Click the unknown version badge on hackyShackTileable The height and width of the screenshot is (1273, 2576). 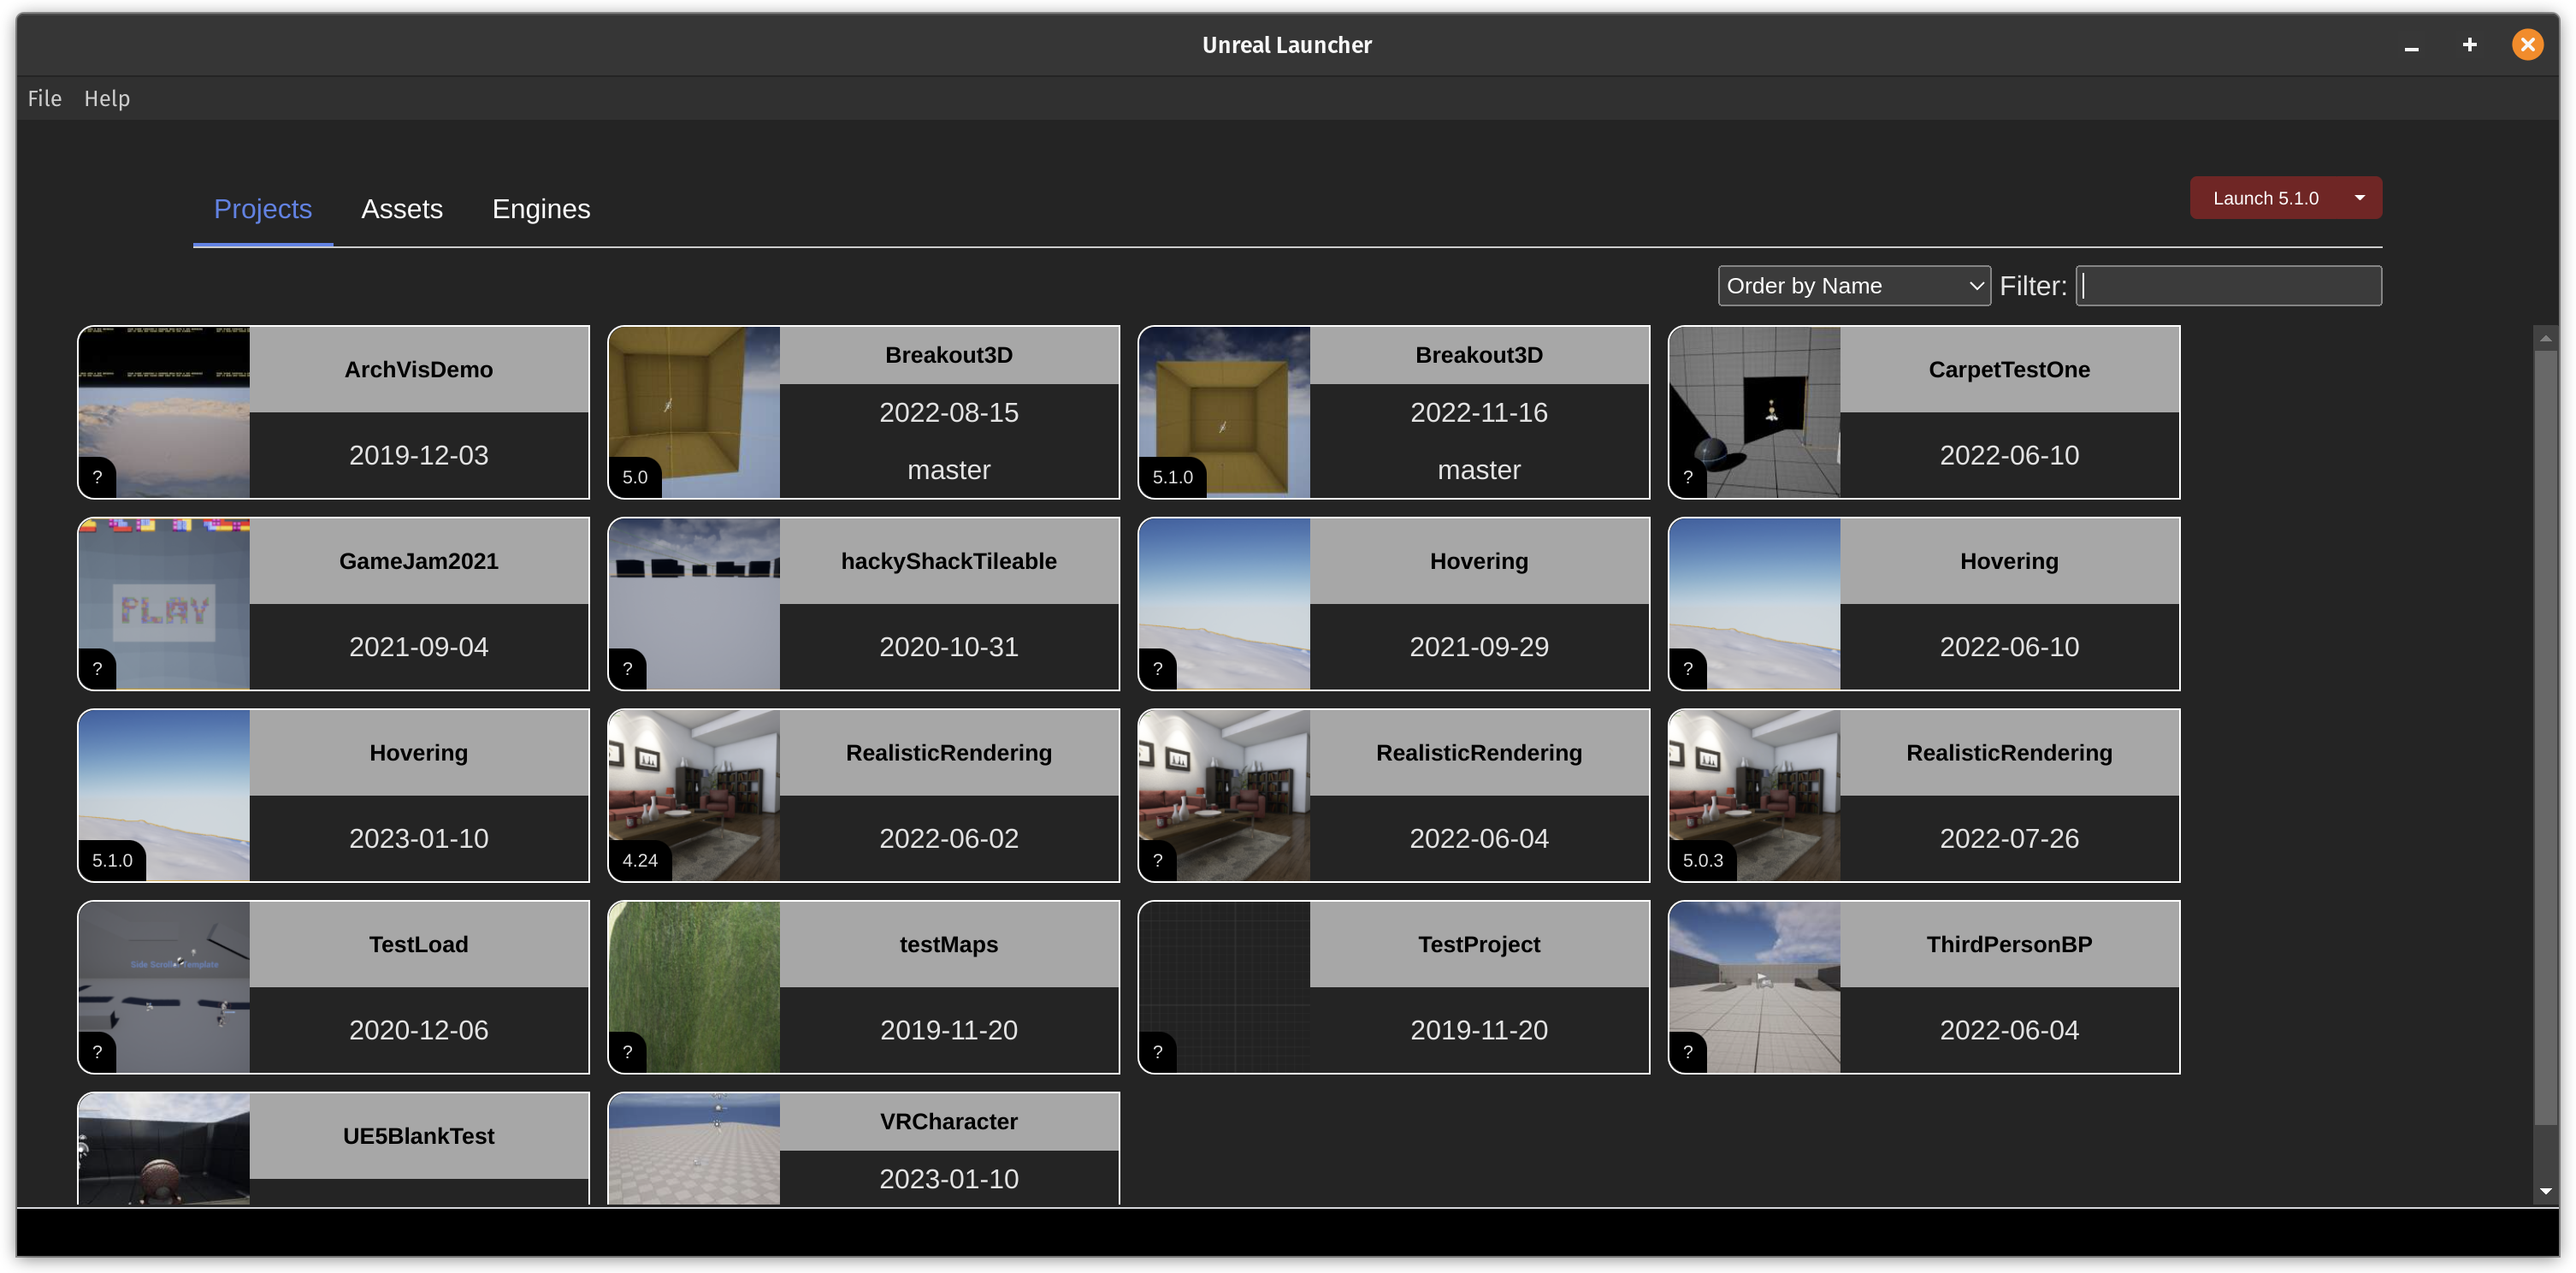(627, 668)
